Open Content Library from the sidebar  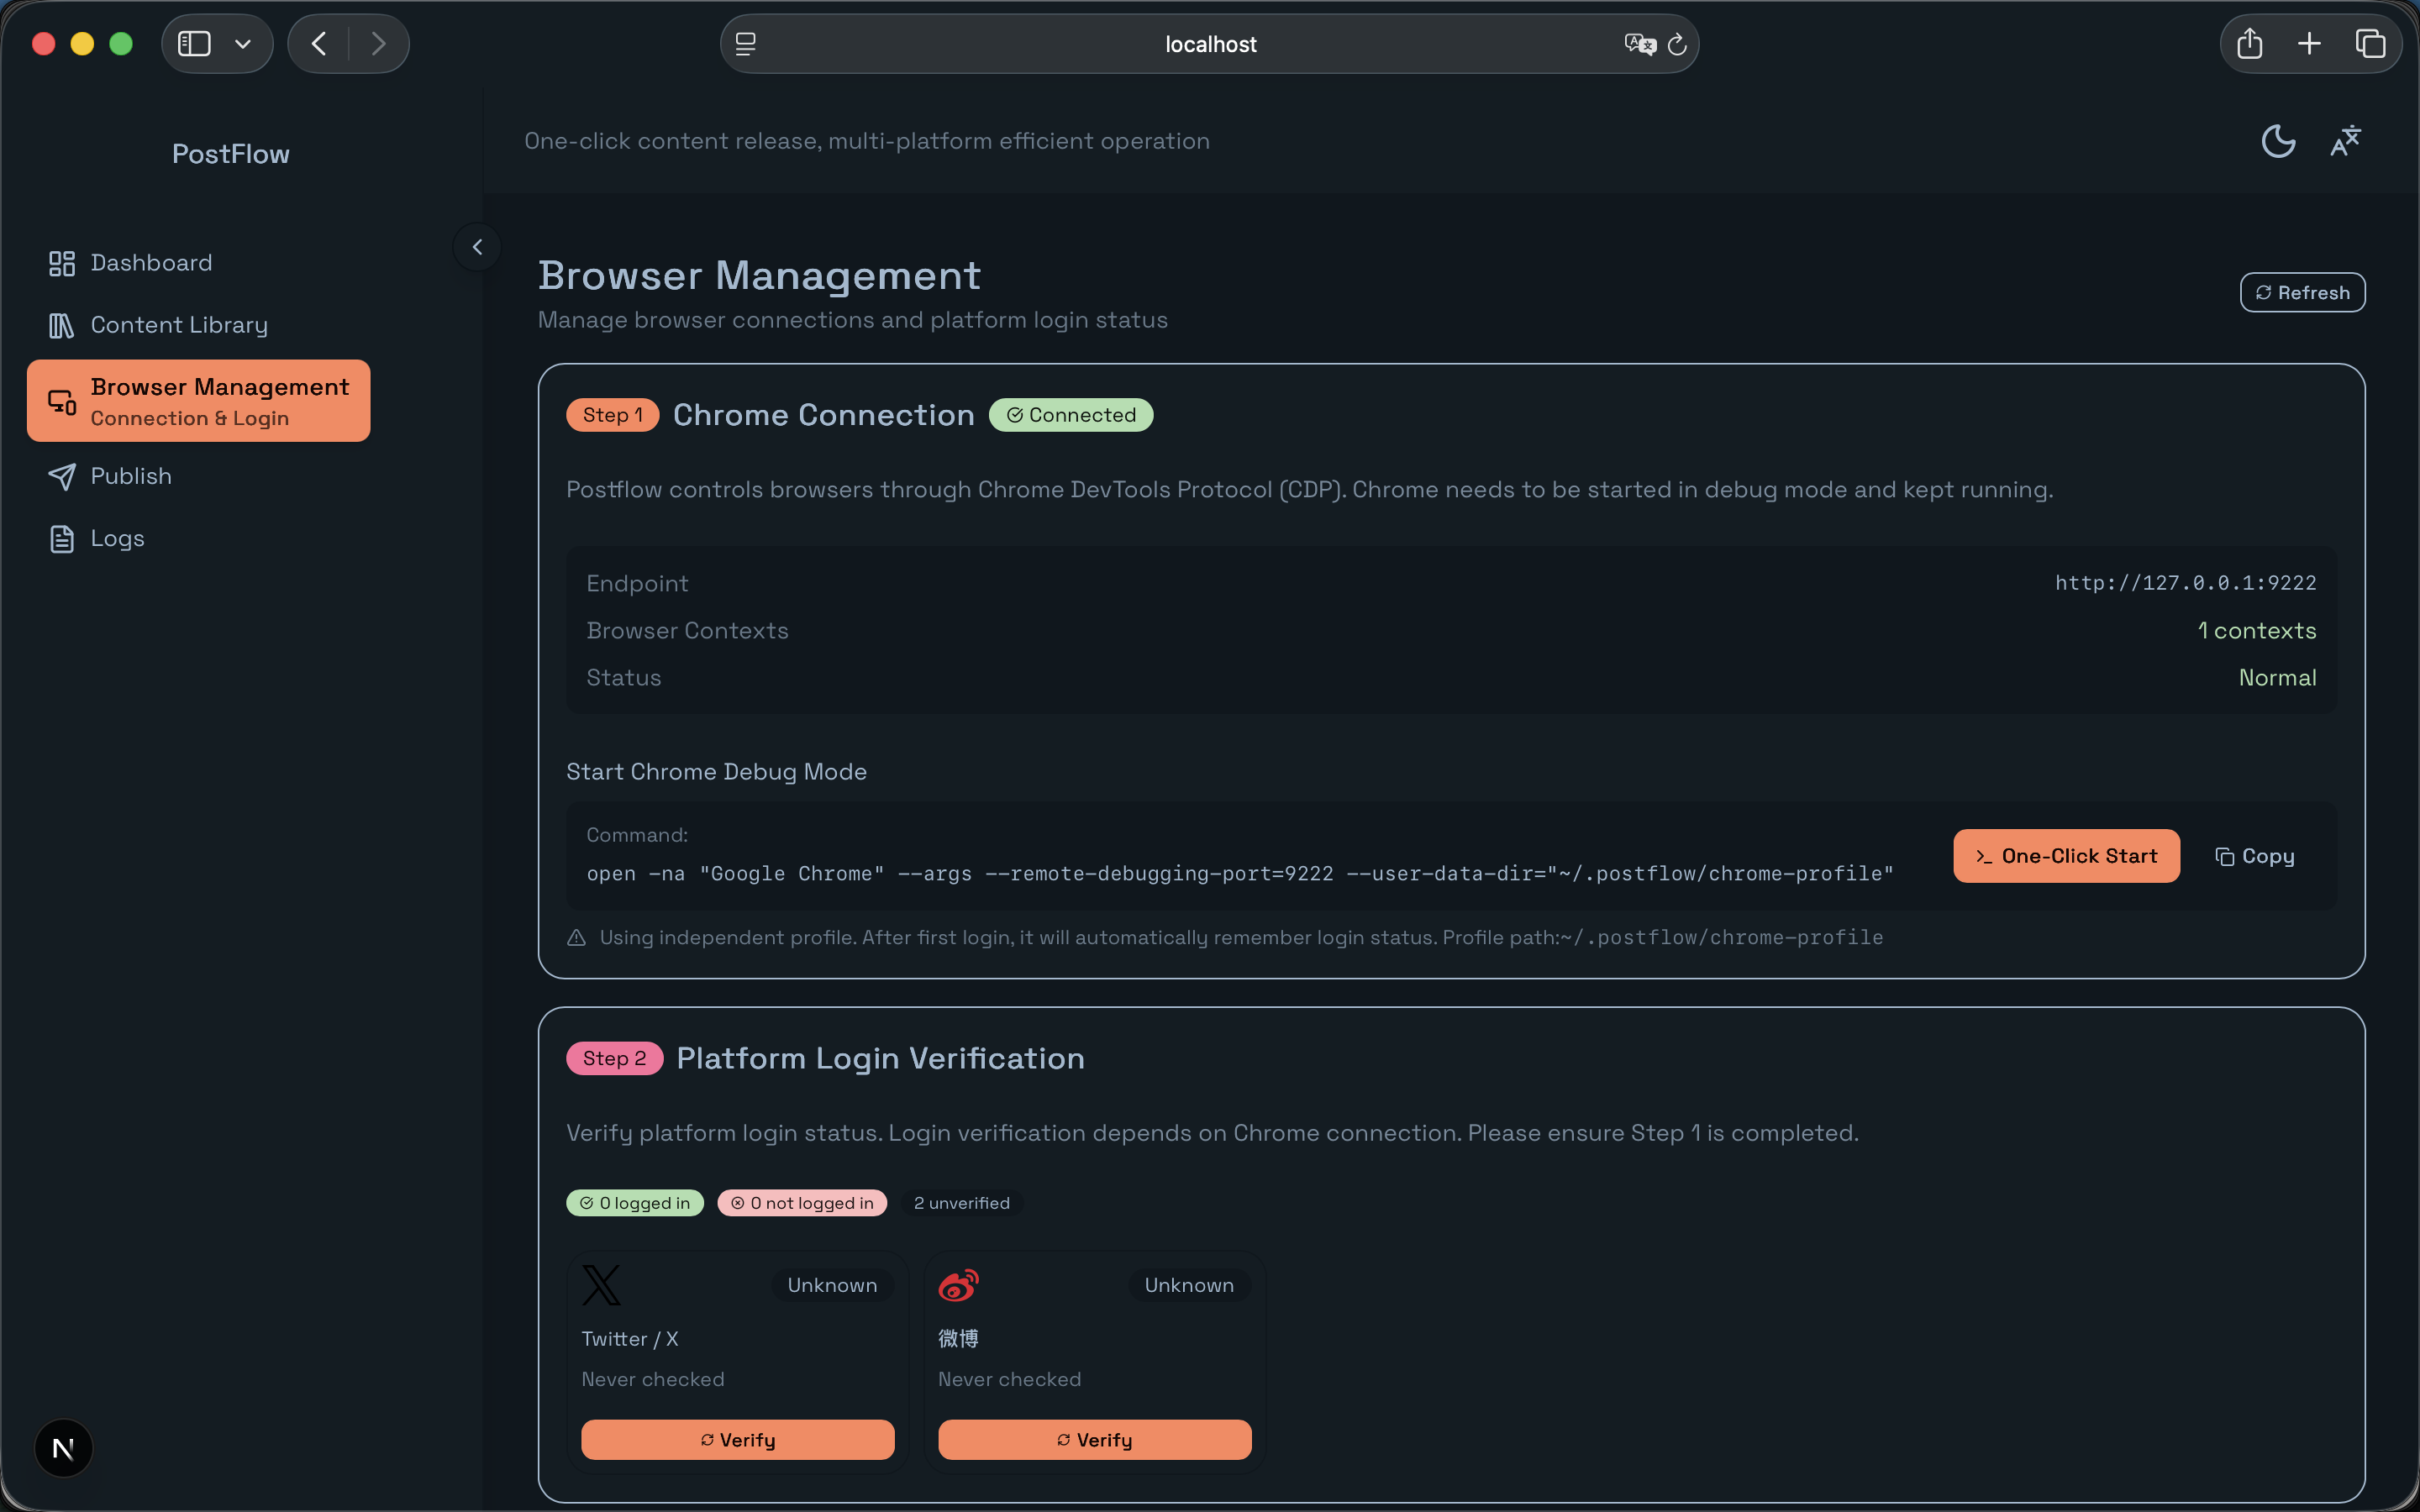pos(178,325)
